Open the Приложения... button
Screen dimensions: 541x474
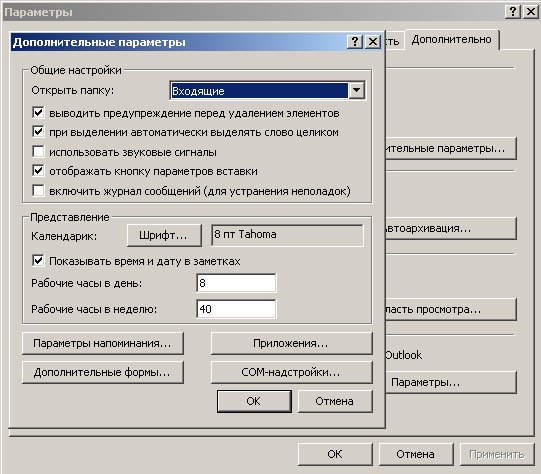[292, 343]
